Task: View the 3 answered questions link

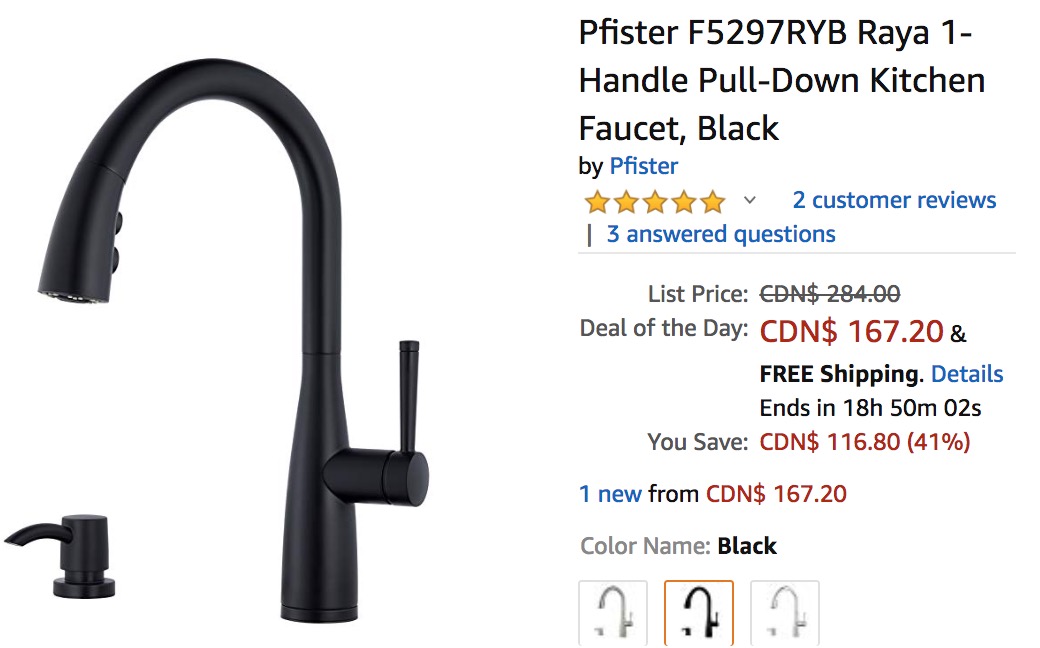Action: 721,234
